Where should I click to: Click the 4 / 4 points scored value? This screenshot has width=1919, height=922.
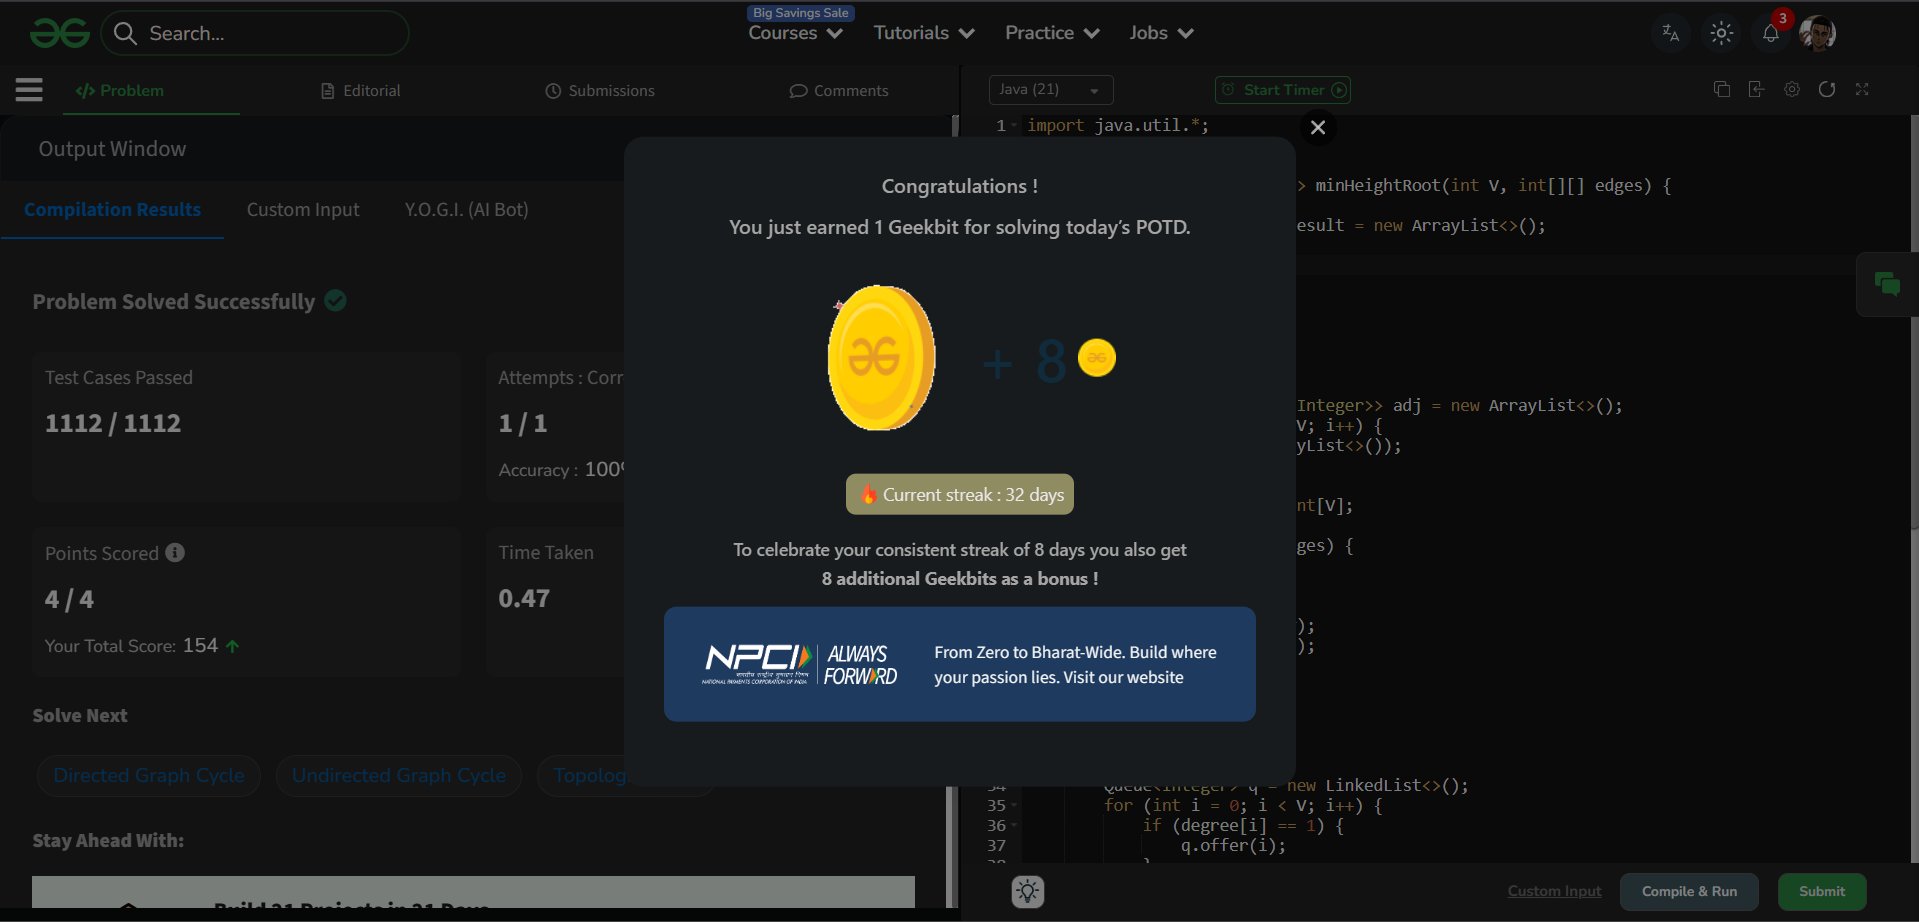click(69, 600)
